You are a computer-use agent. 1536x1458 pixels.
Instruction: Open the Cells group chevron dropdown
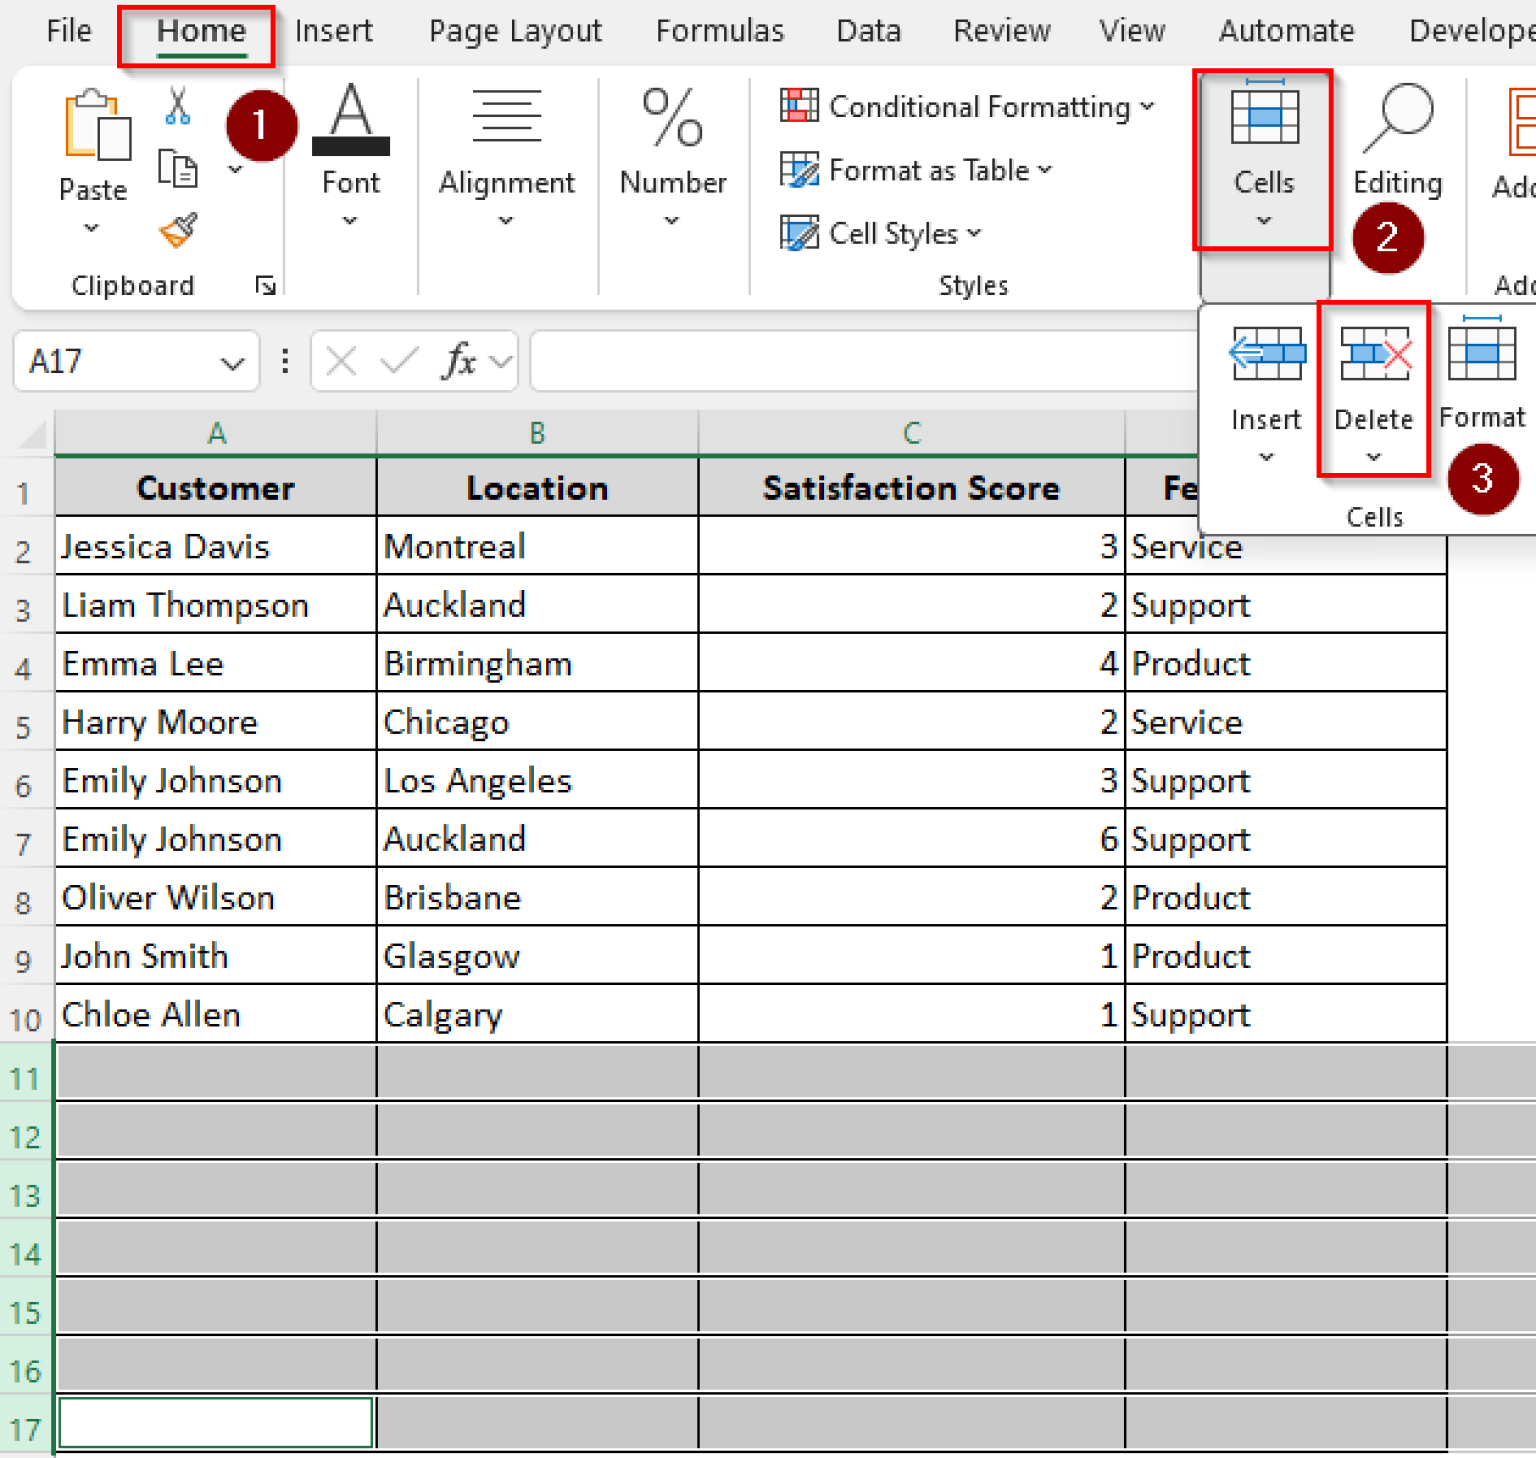click(x=1264, y=220)
